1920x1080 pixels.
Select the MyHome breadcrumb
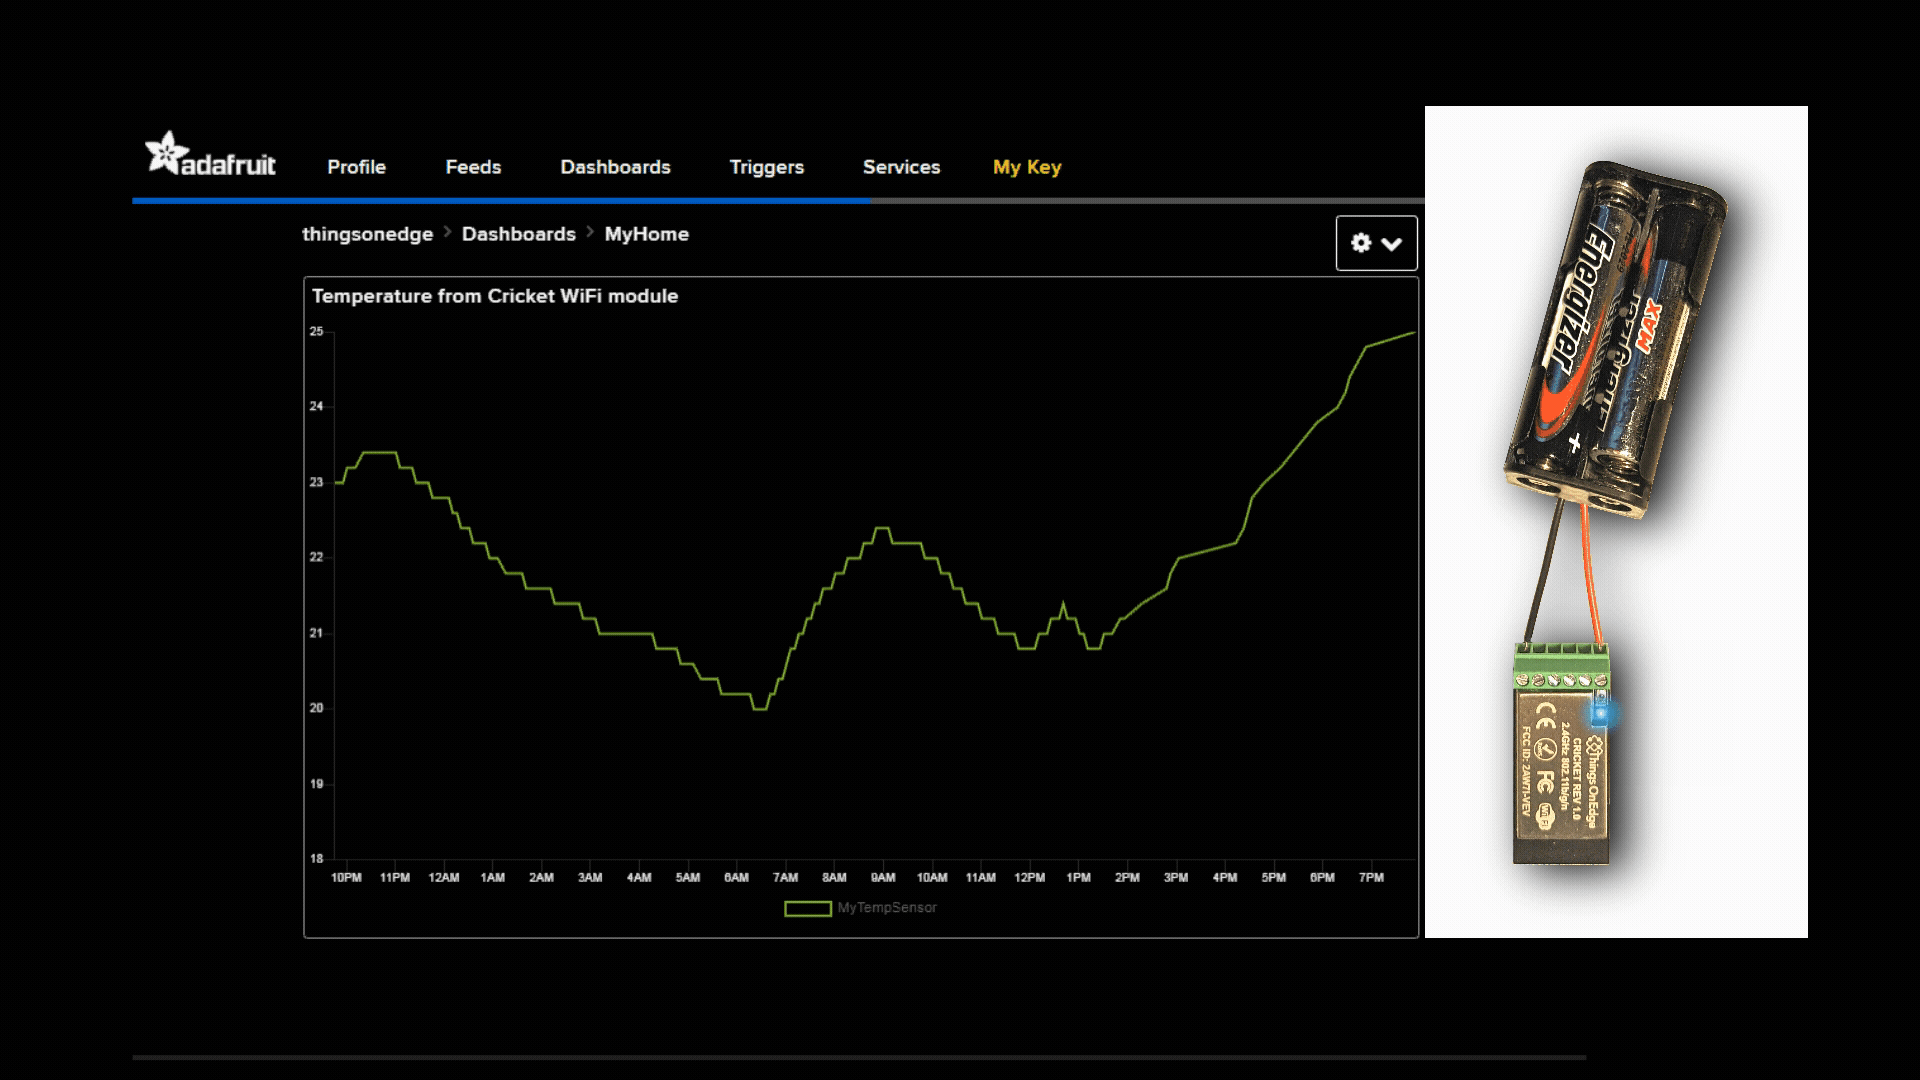[647, 234]
